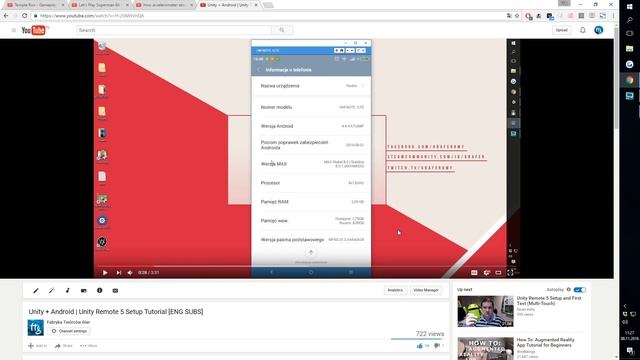
Task: Click the magnifier search button
Action: 282,30
